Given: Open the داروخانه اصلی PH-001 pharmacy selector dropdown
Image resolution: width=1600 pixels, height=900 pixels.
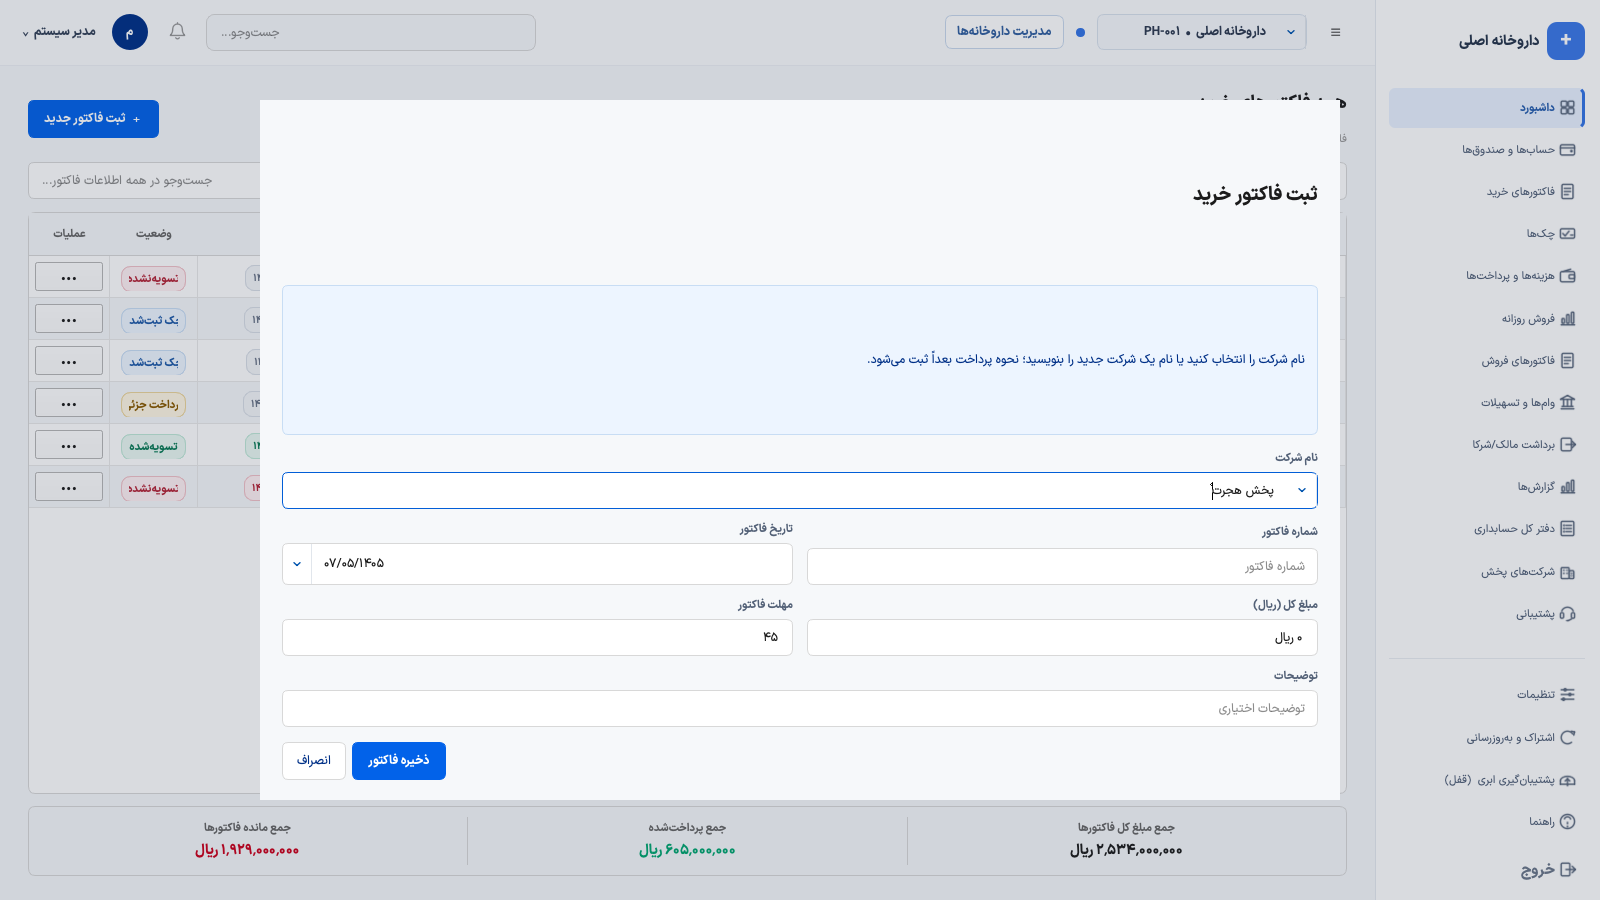Looking at the screenshot, I should tap(1201, 32).
